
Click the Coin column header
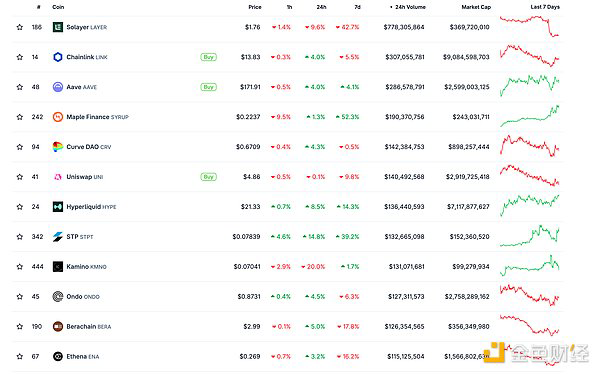coord(58,7)
